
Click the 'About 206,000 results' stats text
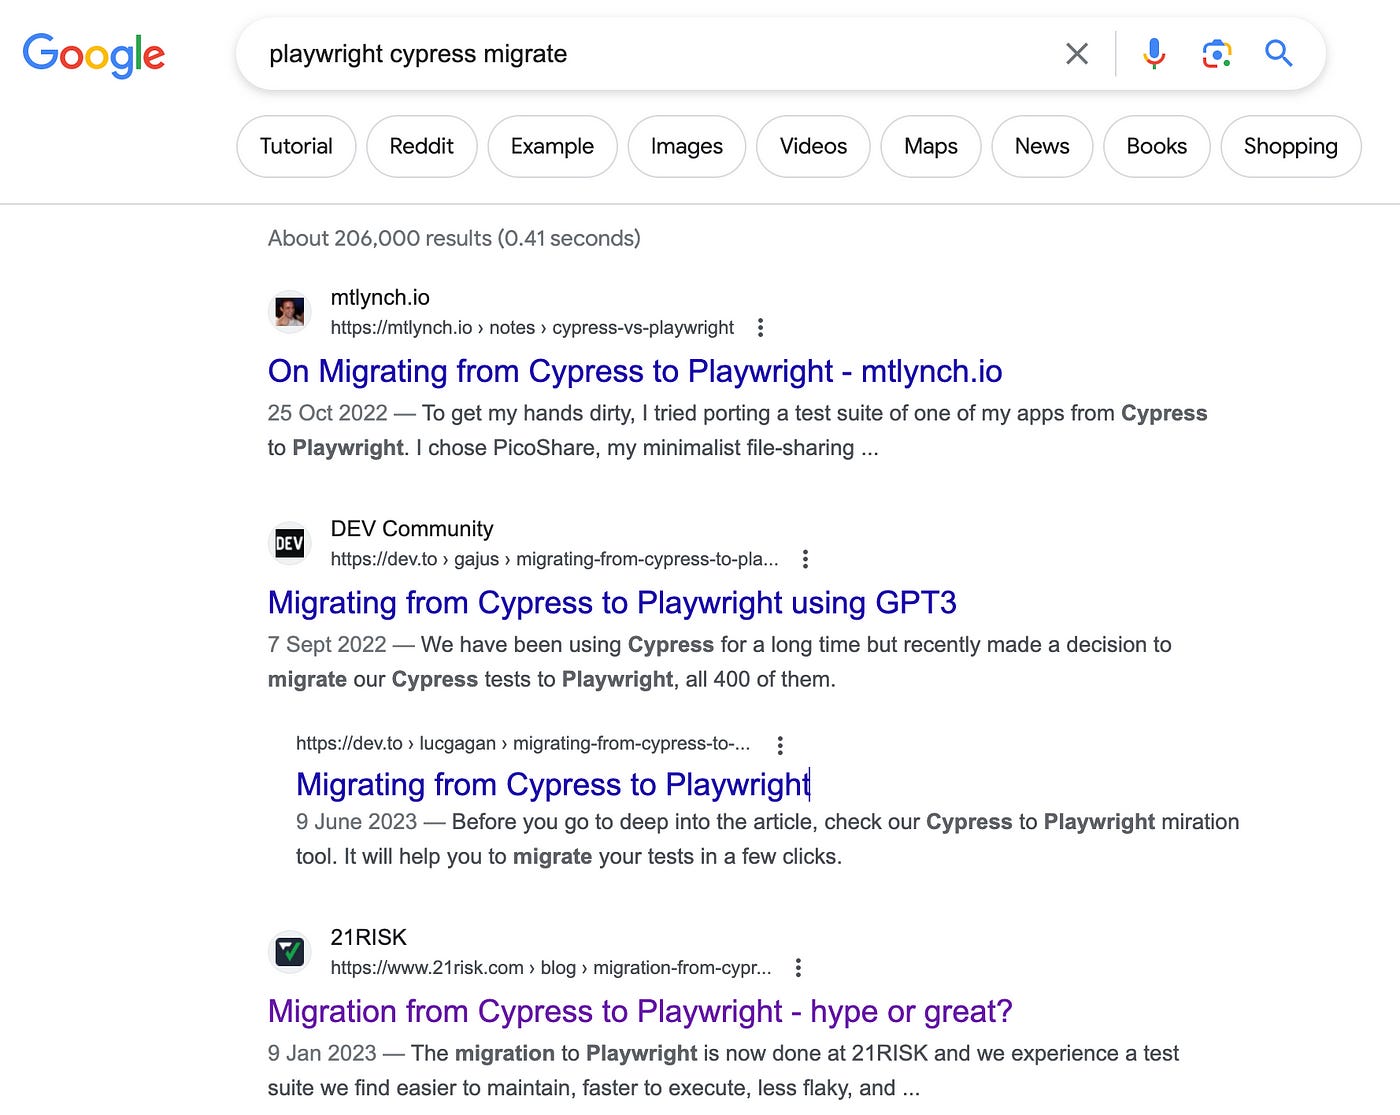click(x=454, y=238)
